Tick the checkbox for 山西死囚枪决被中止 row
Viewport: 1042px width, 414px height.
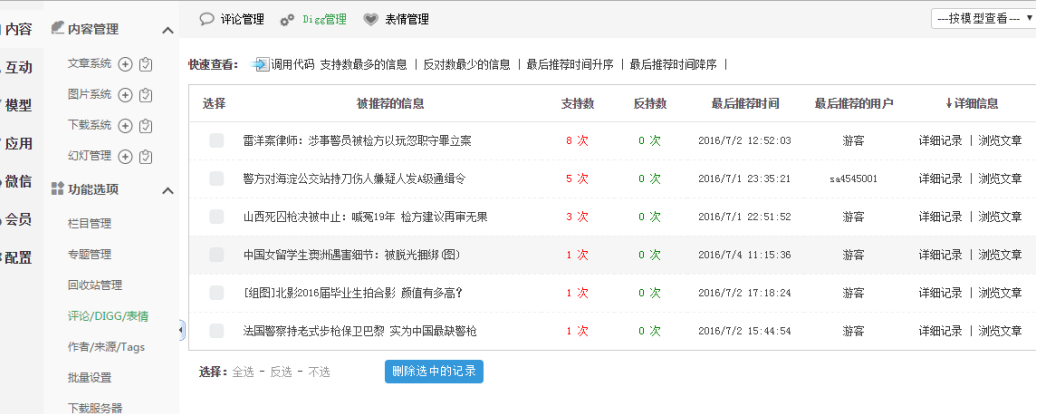(x=216, y=217)
